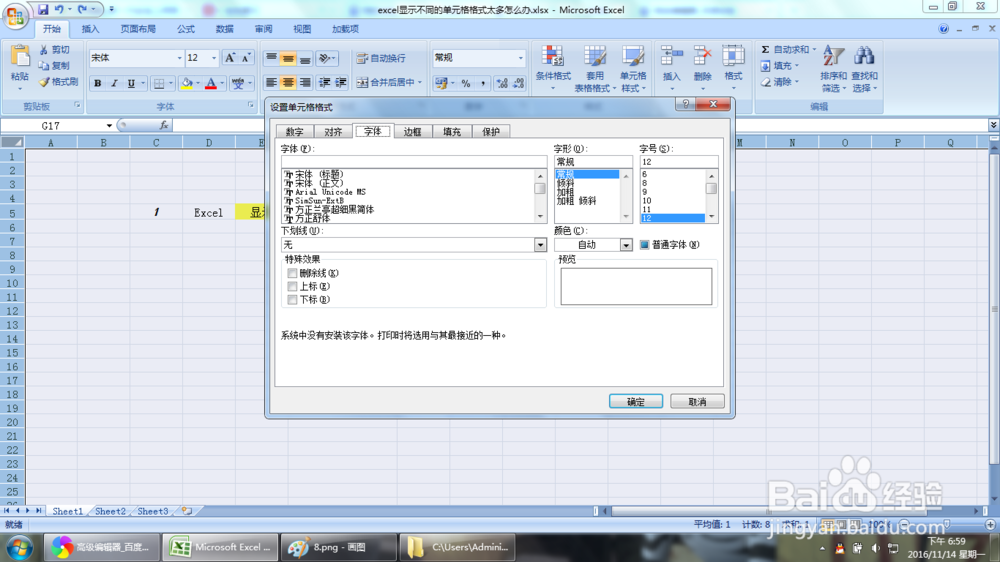Open the Insert ribbon tab
This screenshot has height=562, width=1000.
tap(91, 29)
